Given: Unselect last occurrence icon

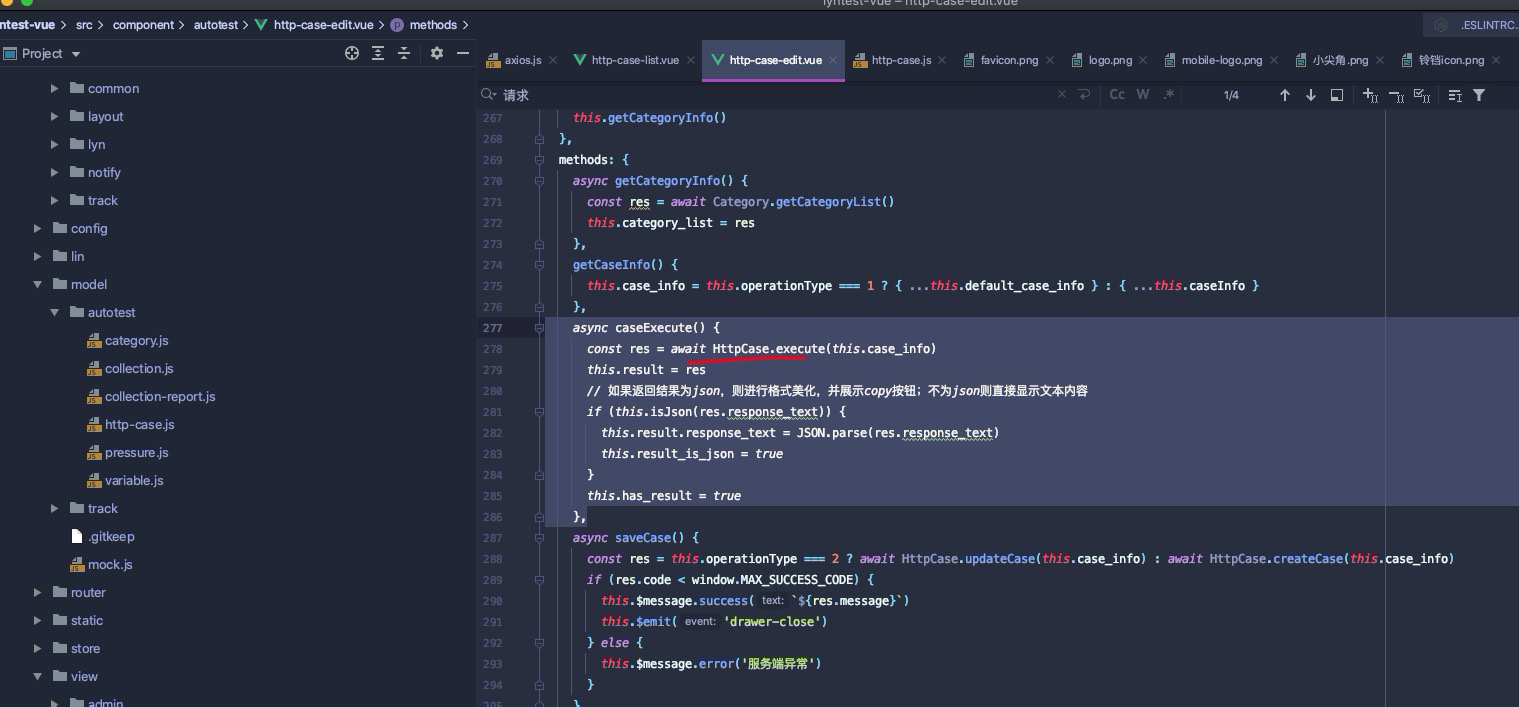Looking at the screenshot, I should point(1396,95).
